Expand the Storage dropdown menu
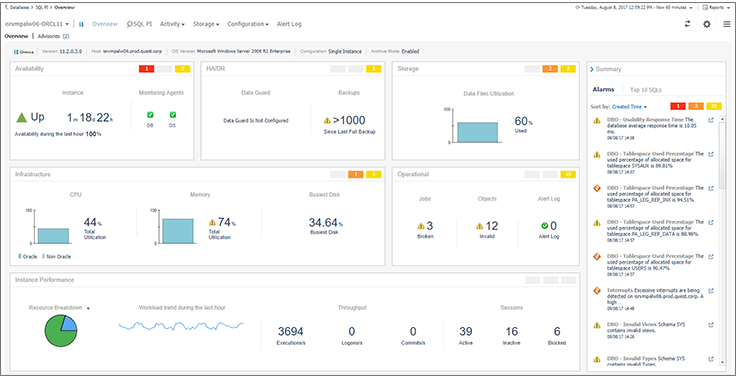This screenshot has width=736, height=378. tap(206, 24)
